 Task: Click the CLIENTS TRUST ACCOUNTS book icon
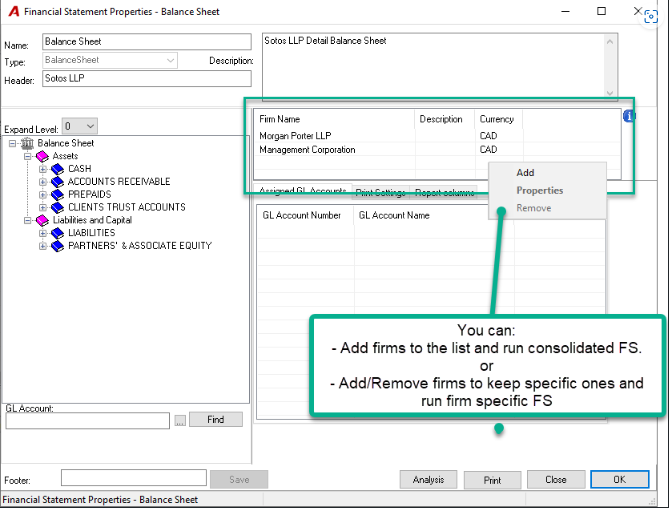pos(57,208)
